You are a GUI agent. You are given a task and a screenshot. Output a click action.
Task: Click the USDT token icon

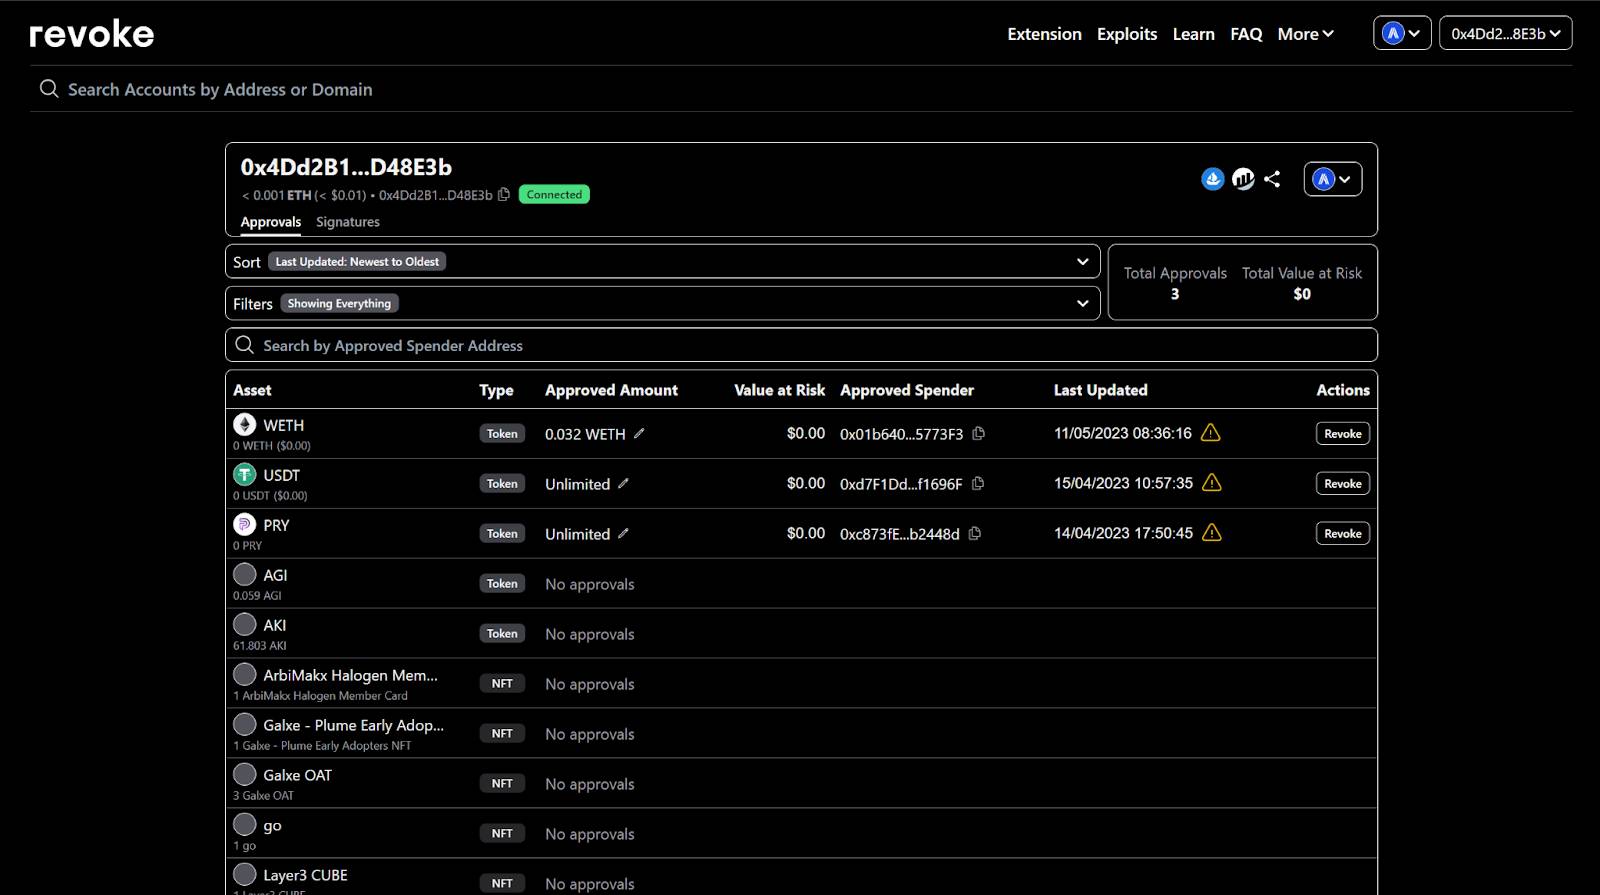(245, 474)
